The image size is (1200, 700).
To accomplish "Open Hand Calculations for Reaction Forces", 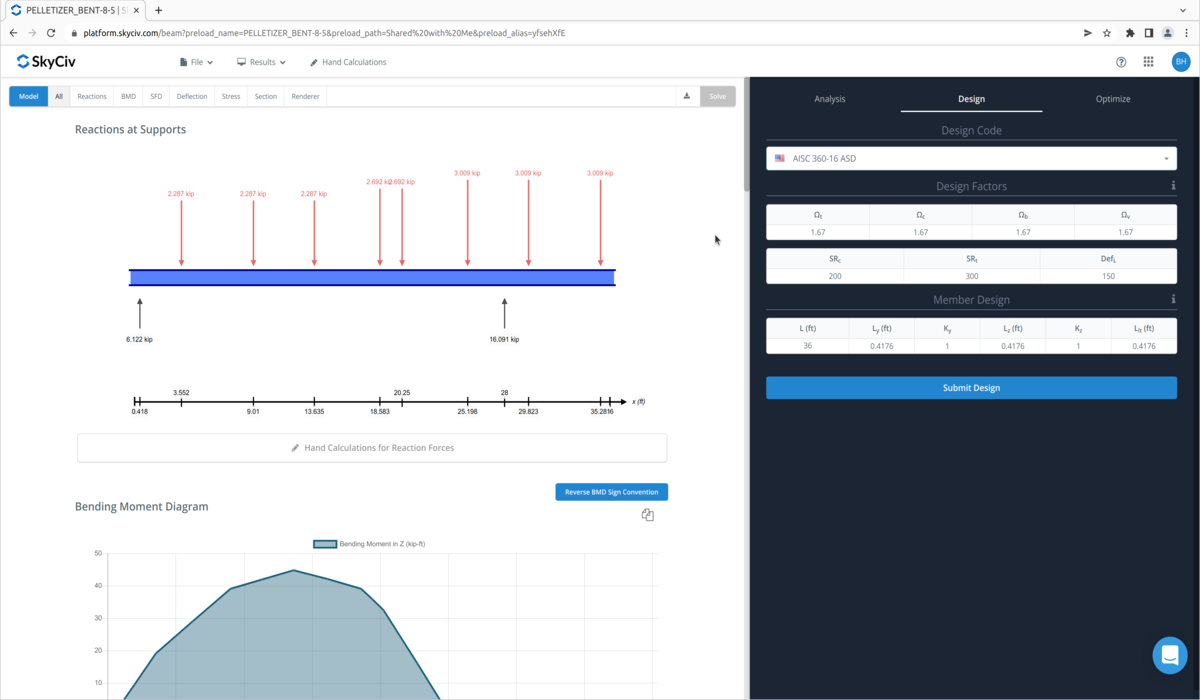I will click(372, 448).
